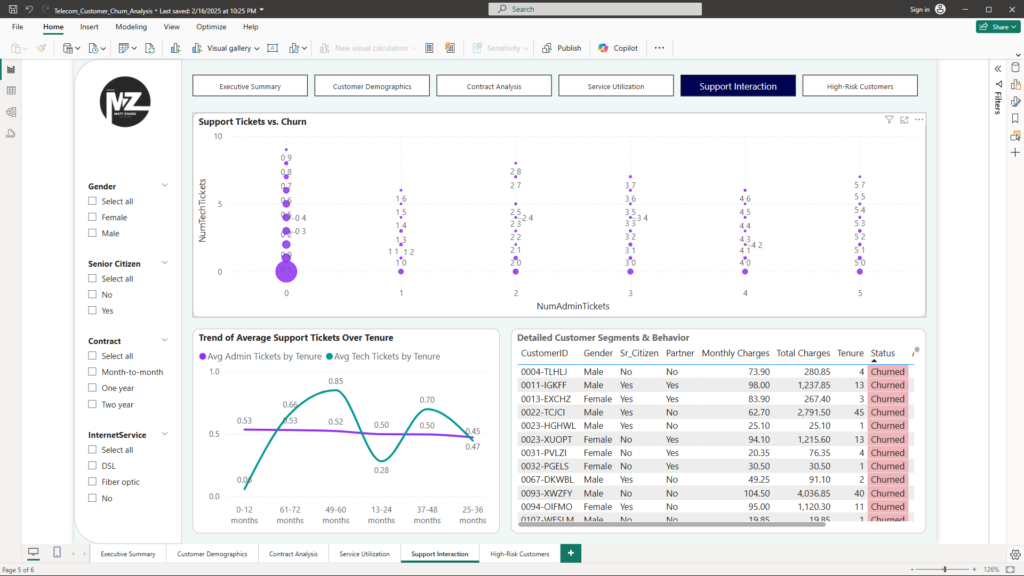Open Model view icon in left sidebar
Image resolution: width=1024 pixels, height=576 pixels.
11,111
